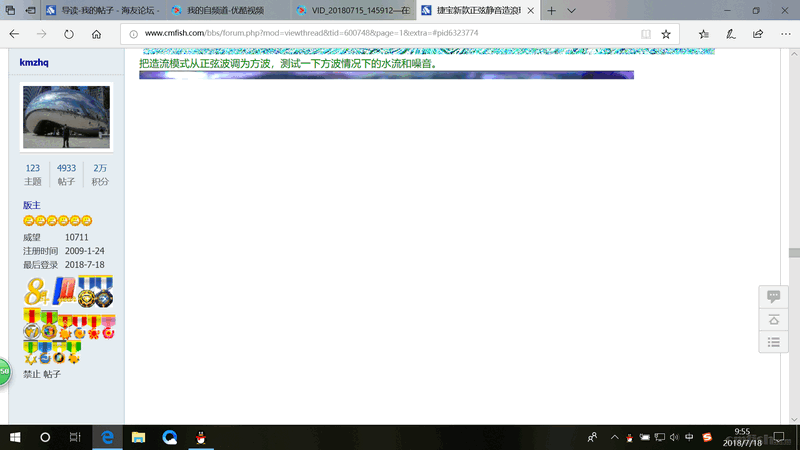The height and width of the screenshot is (450, 800).
Task: Close the 捷宝新款正弦静音造浪 tab
Action: (x=531, y=10)
